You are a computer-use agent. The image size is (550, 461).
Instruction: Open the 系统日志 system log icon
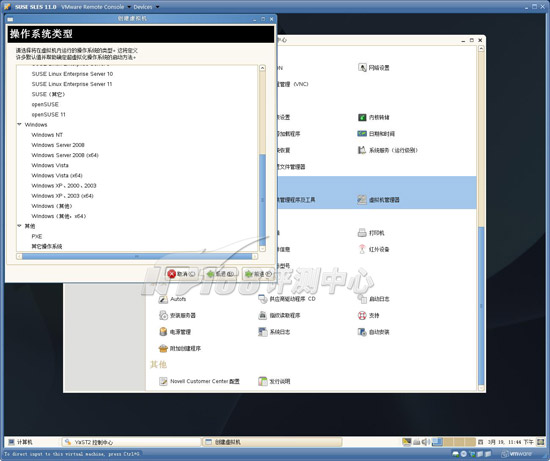263,332
